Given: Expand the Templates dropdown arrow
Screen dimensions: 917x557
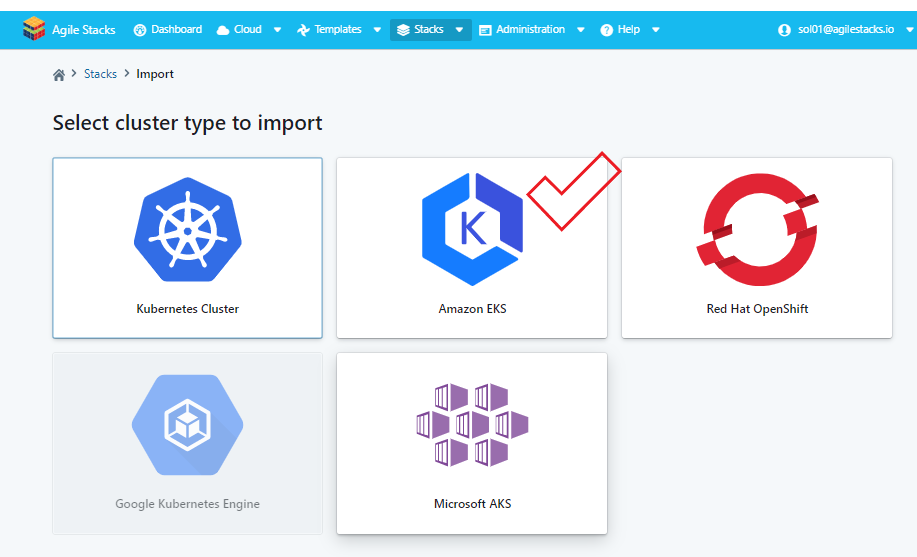Looking at the screenshot, I should coord(377,30).
